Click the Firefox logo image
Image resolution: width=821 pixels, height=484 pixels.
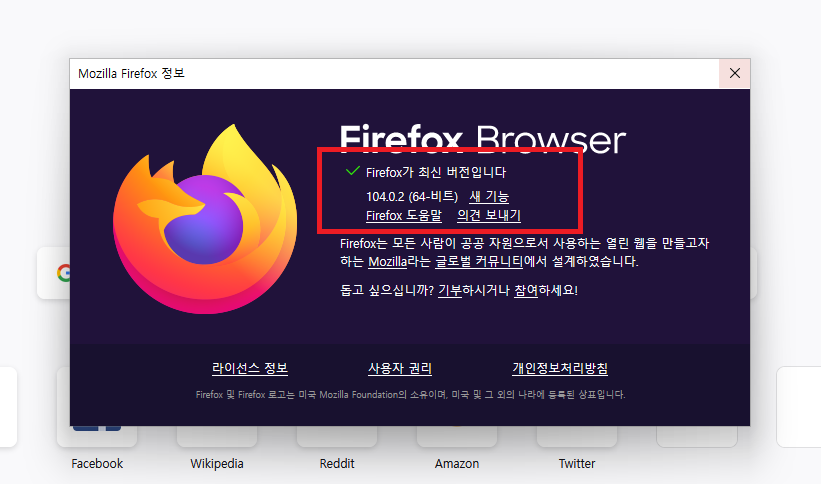click(205, 219)
